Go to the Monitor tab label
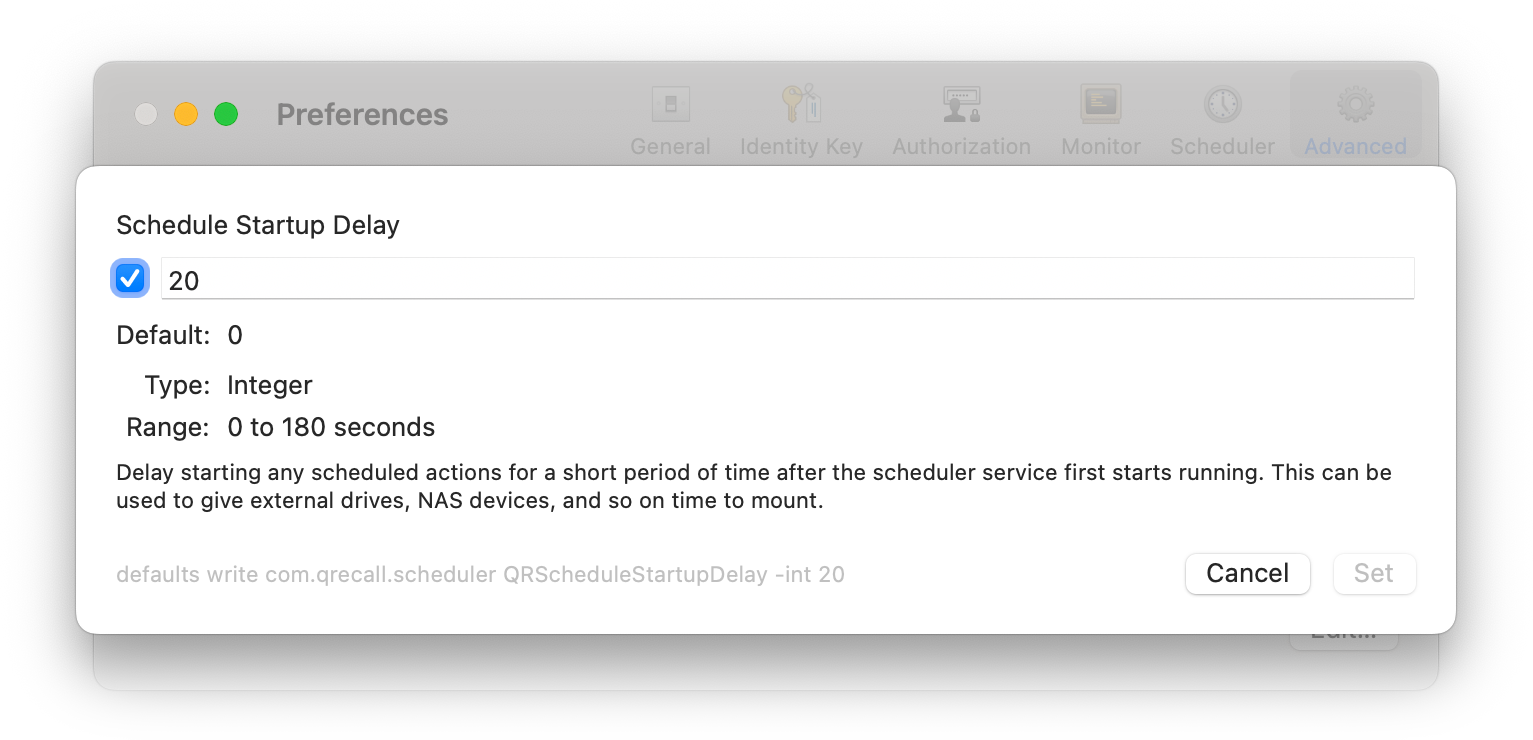 pyautogui.click(x=1101, y=147)
